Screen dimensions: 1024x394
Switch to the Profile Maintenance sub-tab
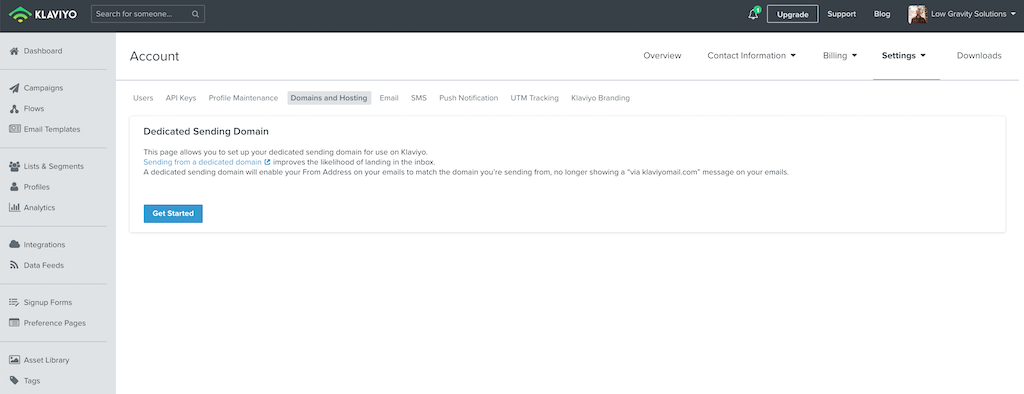tap(243, 98)
